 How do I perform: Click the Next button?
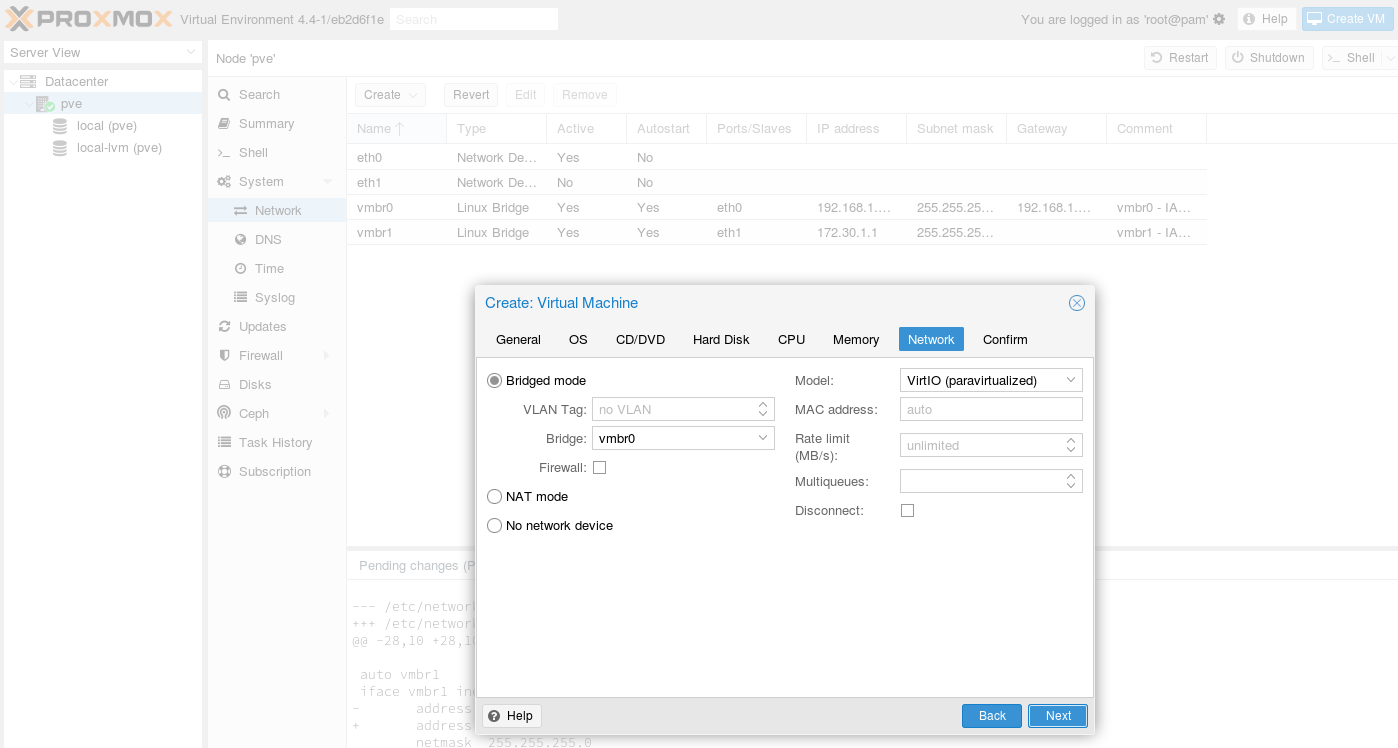1058,716
